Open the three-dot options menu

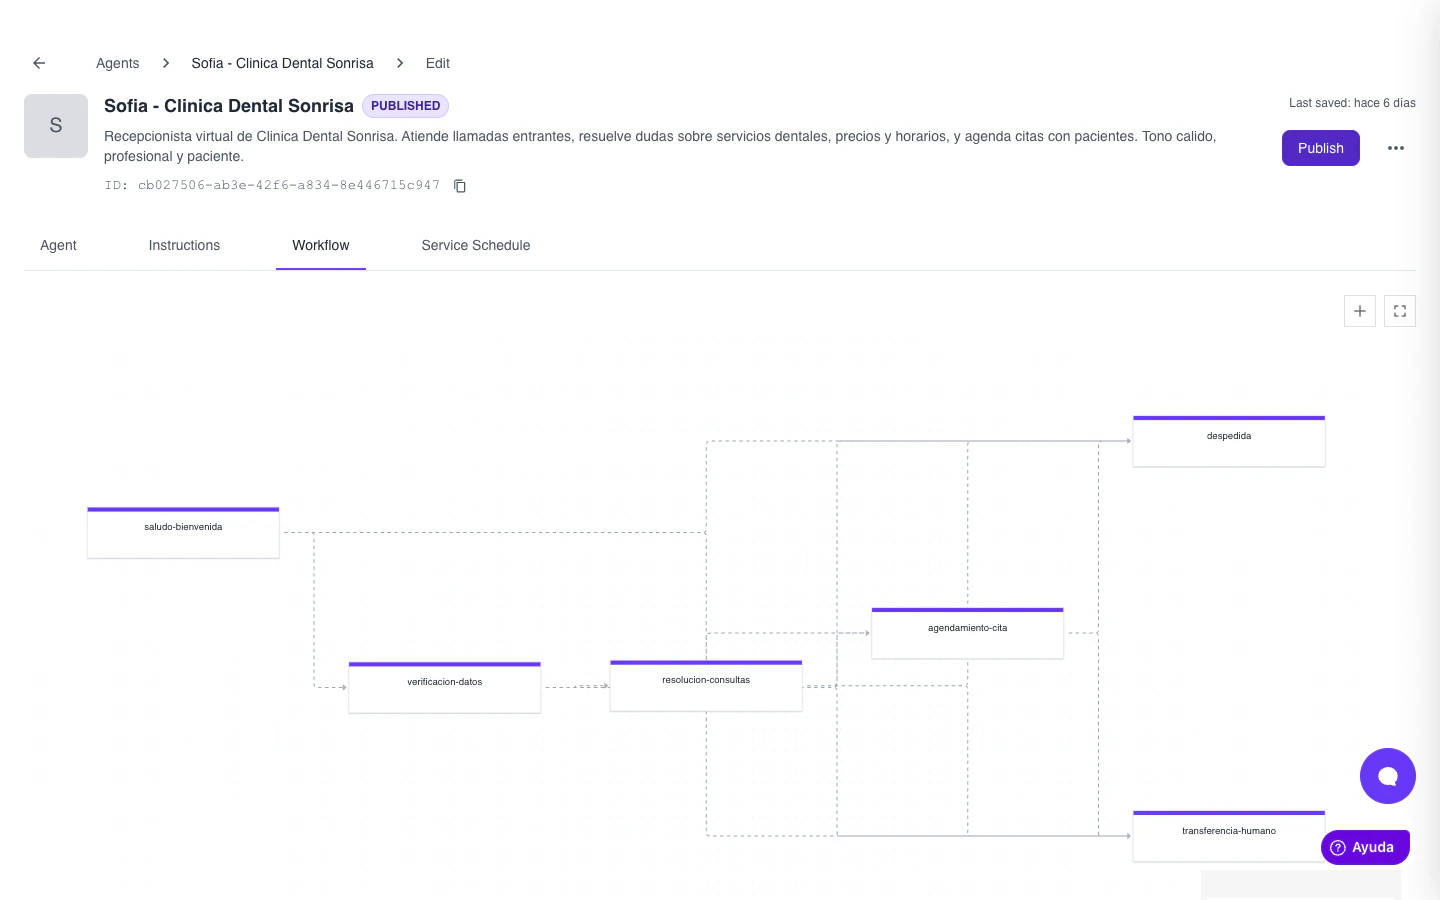pyautogui.click(x=1396, y=148)
